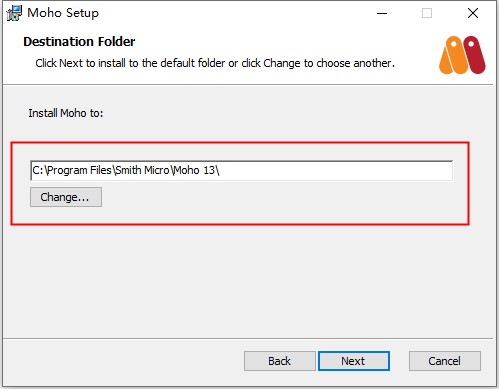The image size is (499, 389).
Task: Click the "Install Moho to:" label
Action: (x=66, y=113)
